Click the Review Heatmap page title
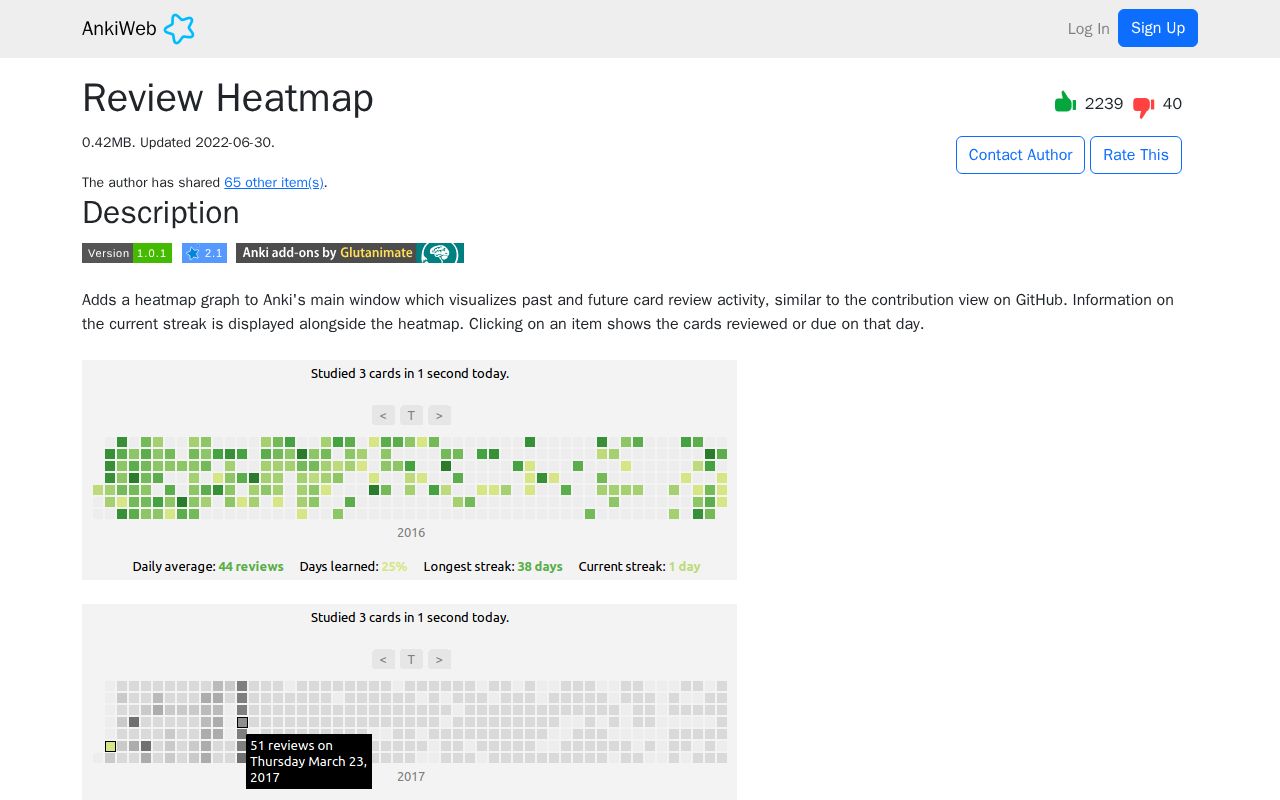This screenshot has height=800, width=1280. pos(228,98)
